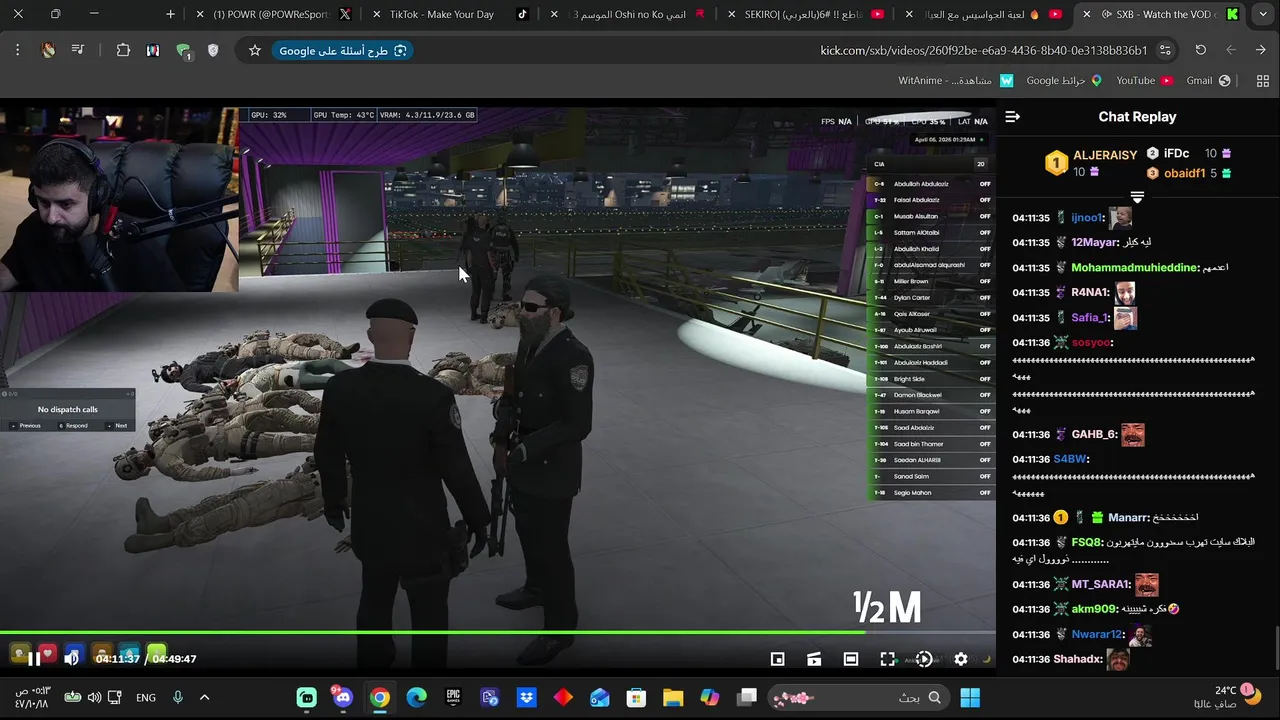Open the WitAnime bookmark
1280x720 pixels.
coord(955,80)
